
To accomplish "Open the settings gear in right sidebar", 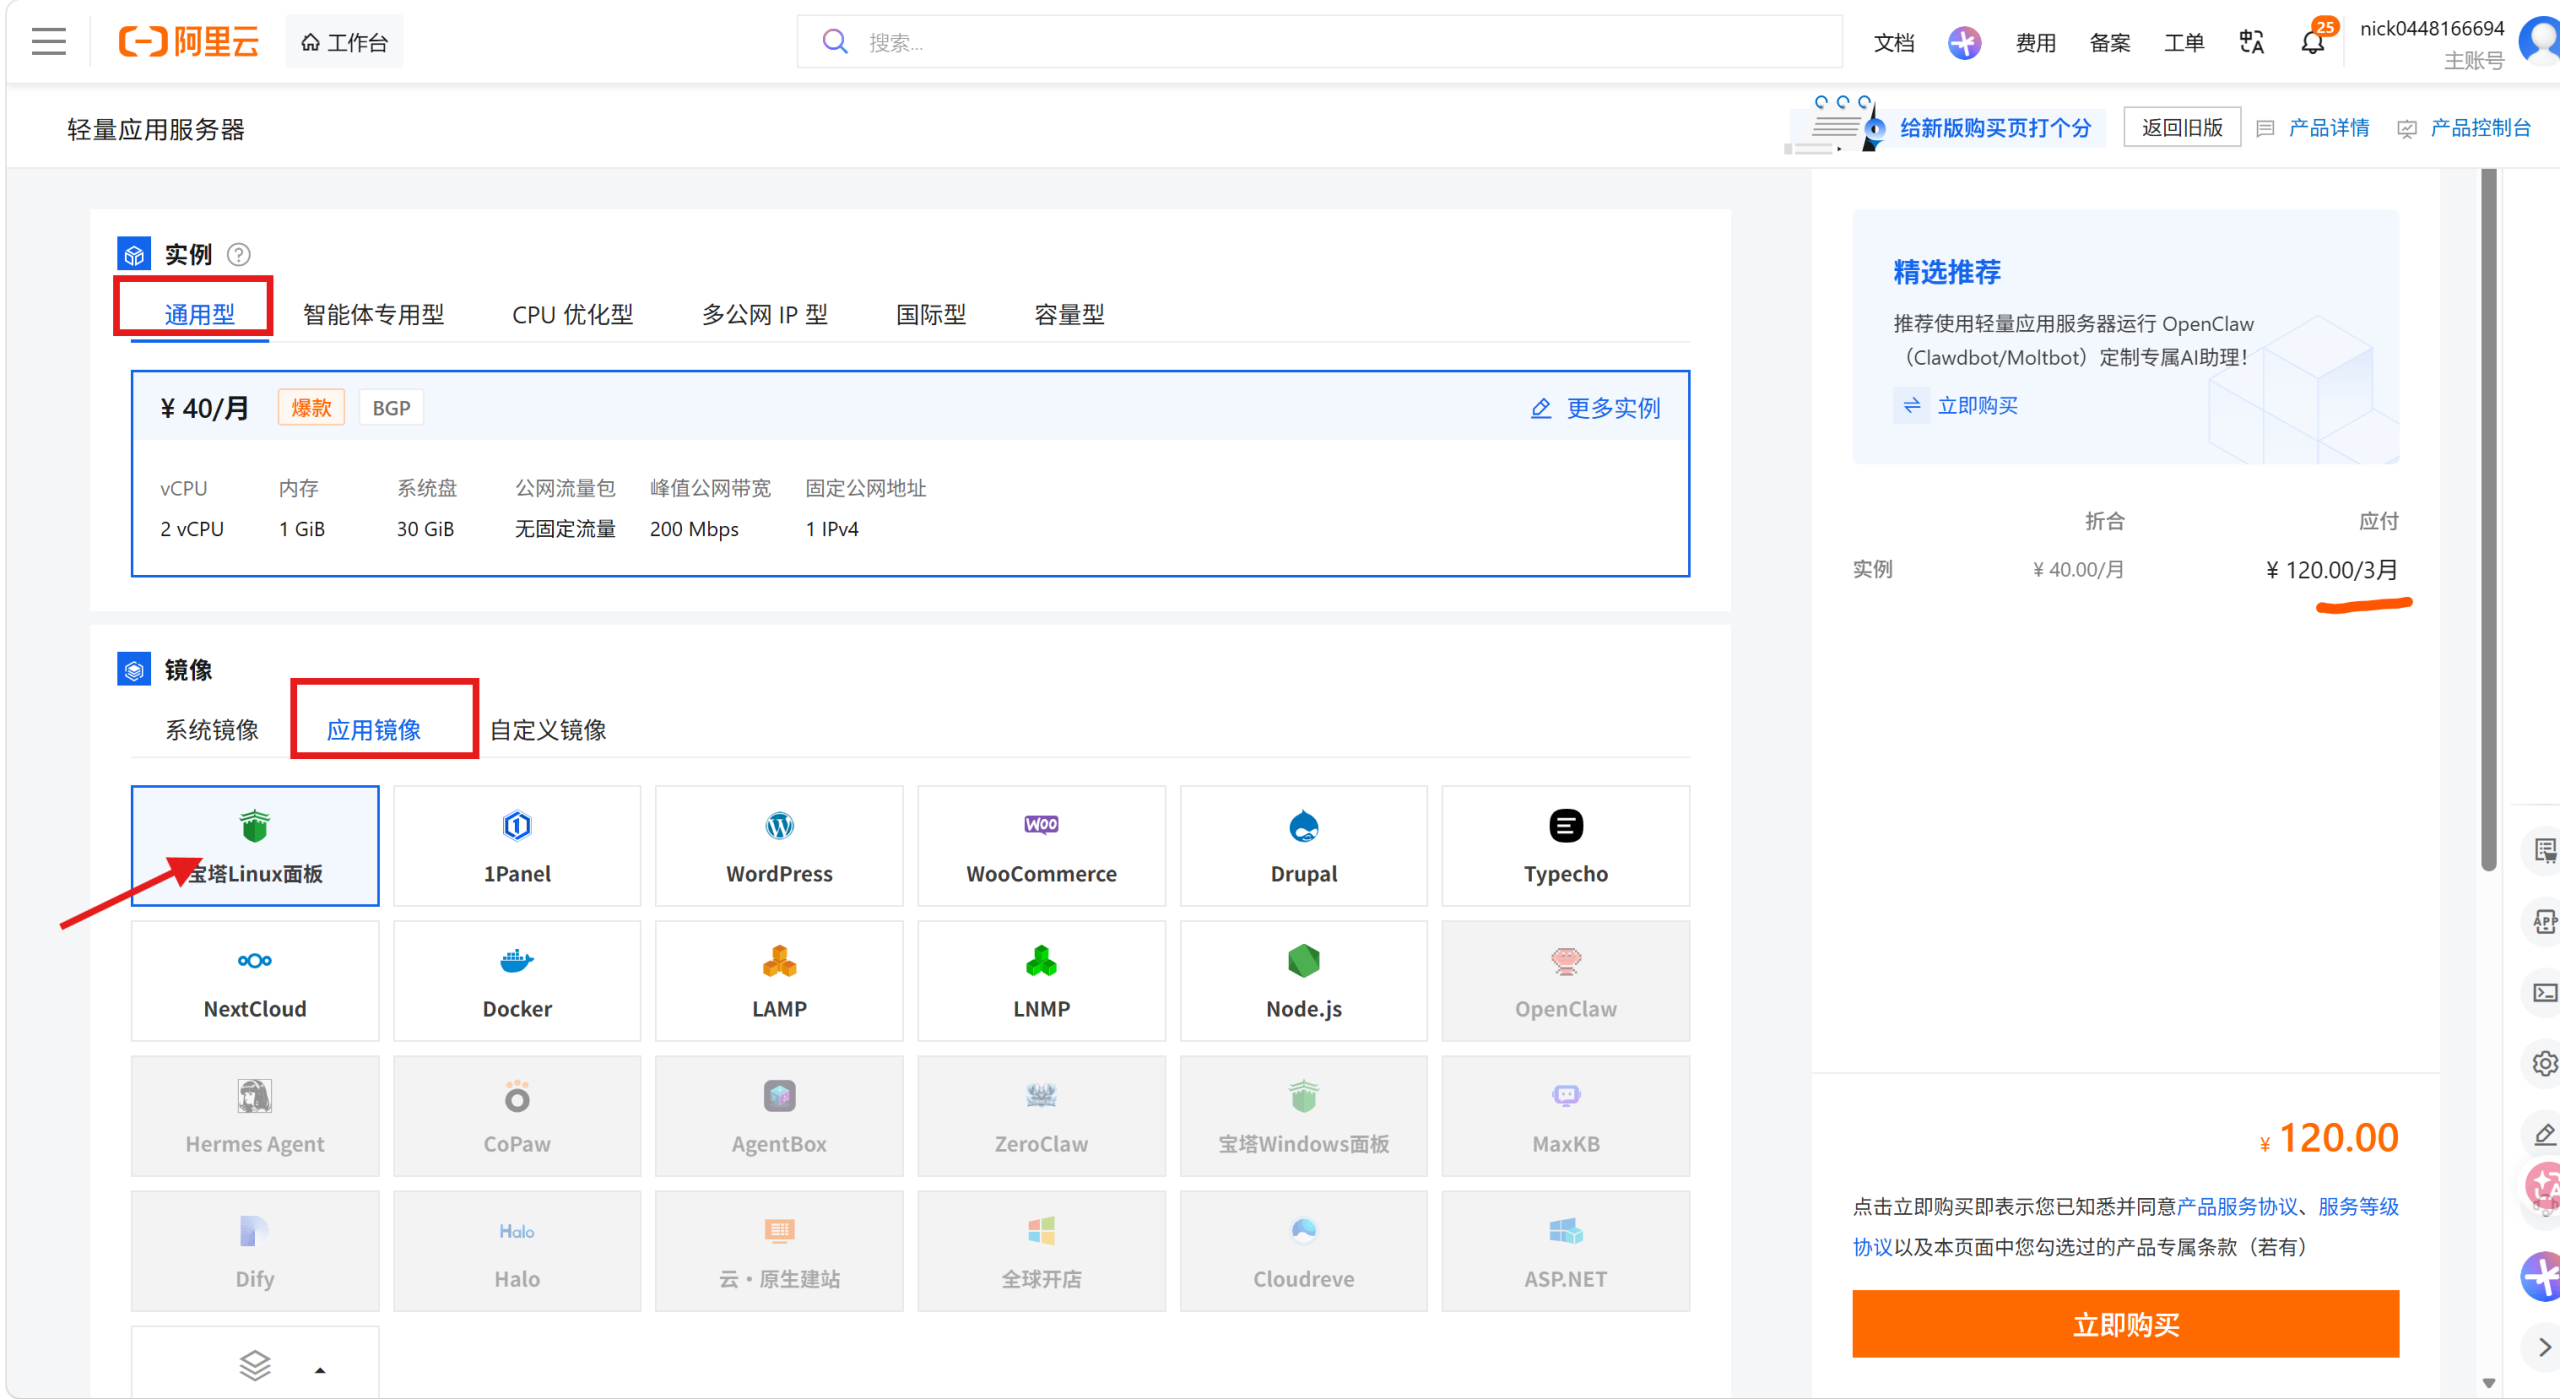I will [x=2544, y=1063].
